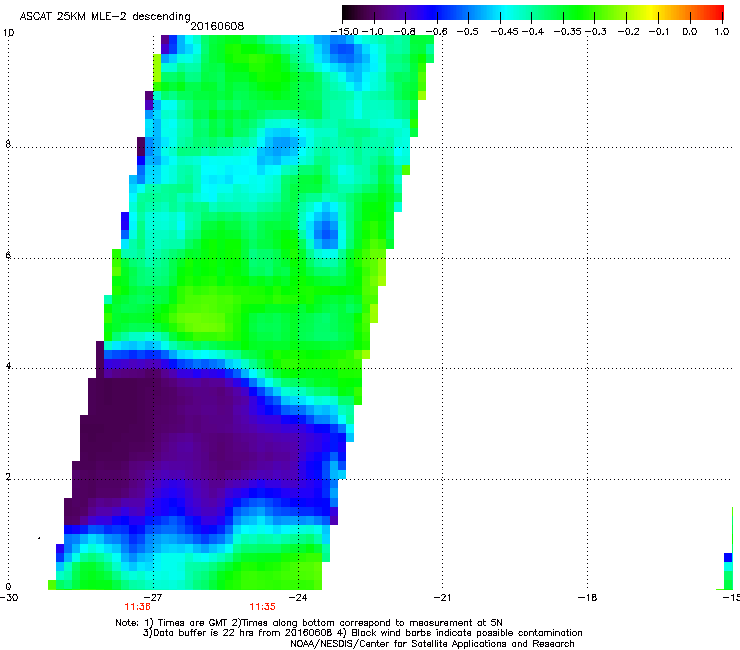Click the color bar label -0.8
The image size is (740, 650).
point(404,32)
